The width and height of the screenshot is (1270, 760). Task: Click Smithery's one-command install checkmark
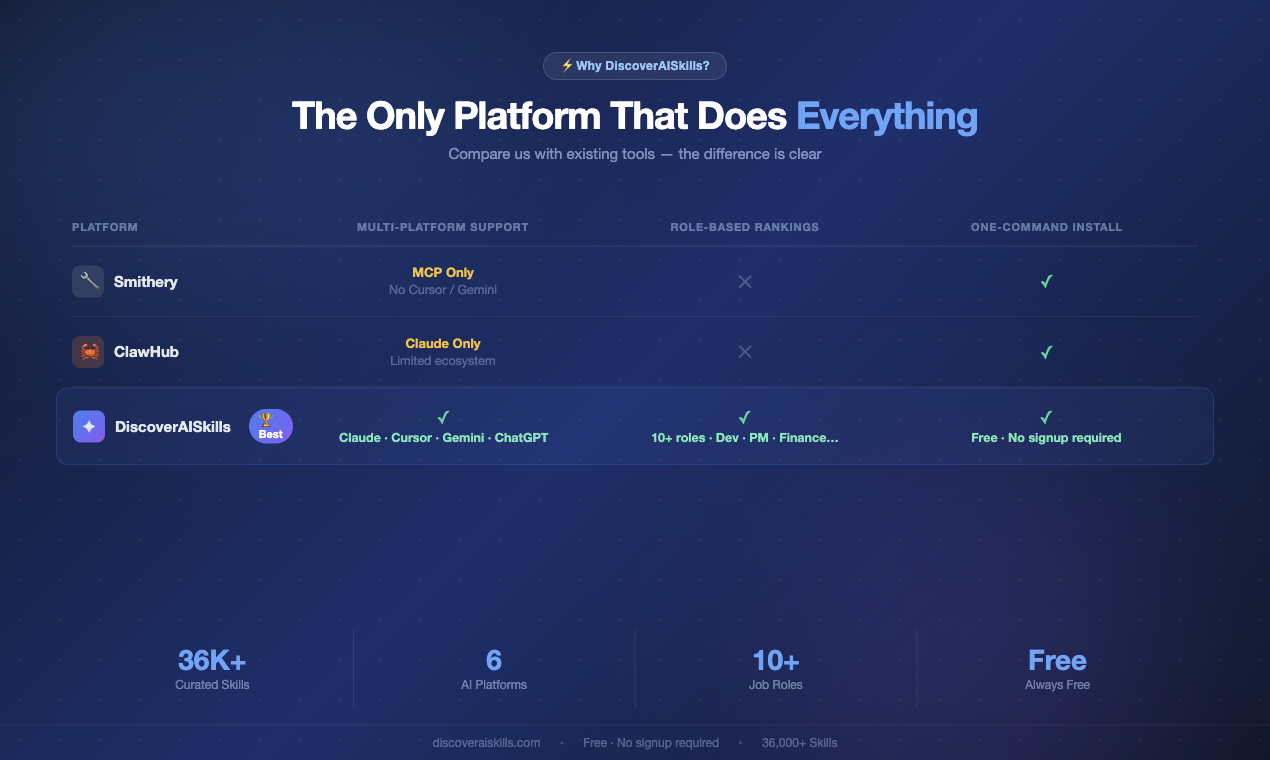1046,282
